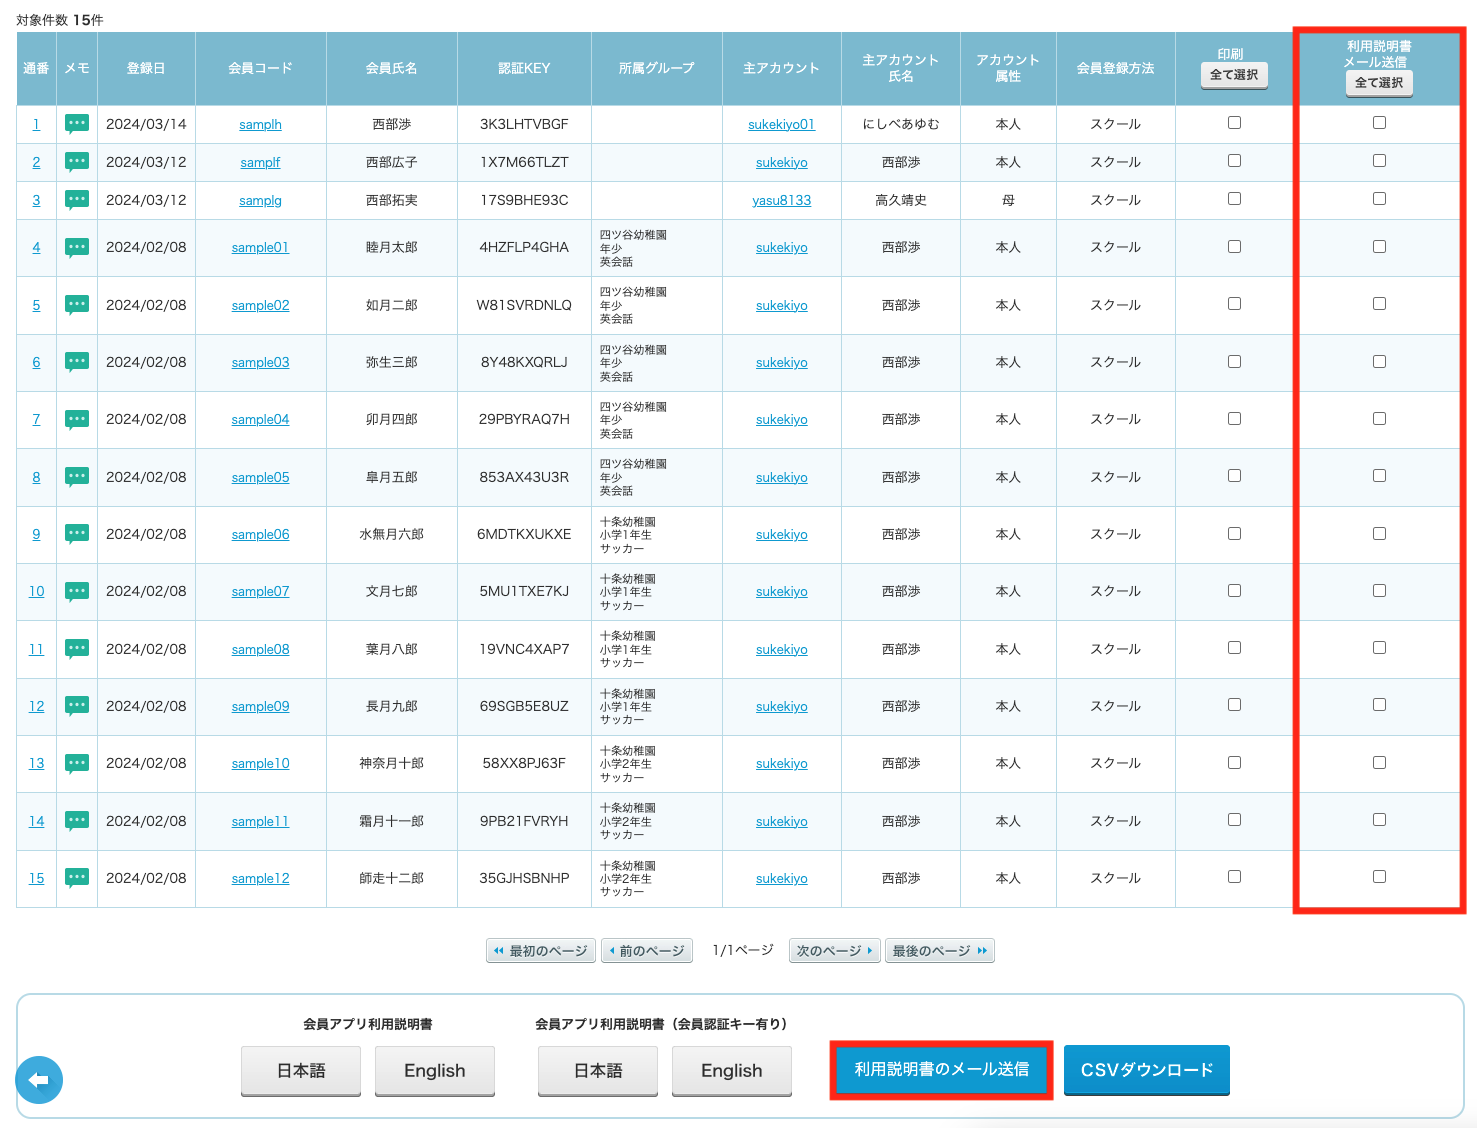Image resolution: width=1477 pixels, height=1128 pixels.
Task: Open member code link samplh
Action: (260, 124)
